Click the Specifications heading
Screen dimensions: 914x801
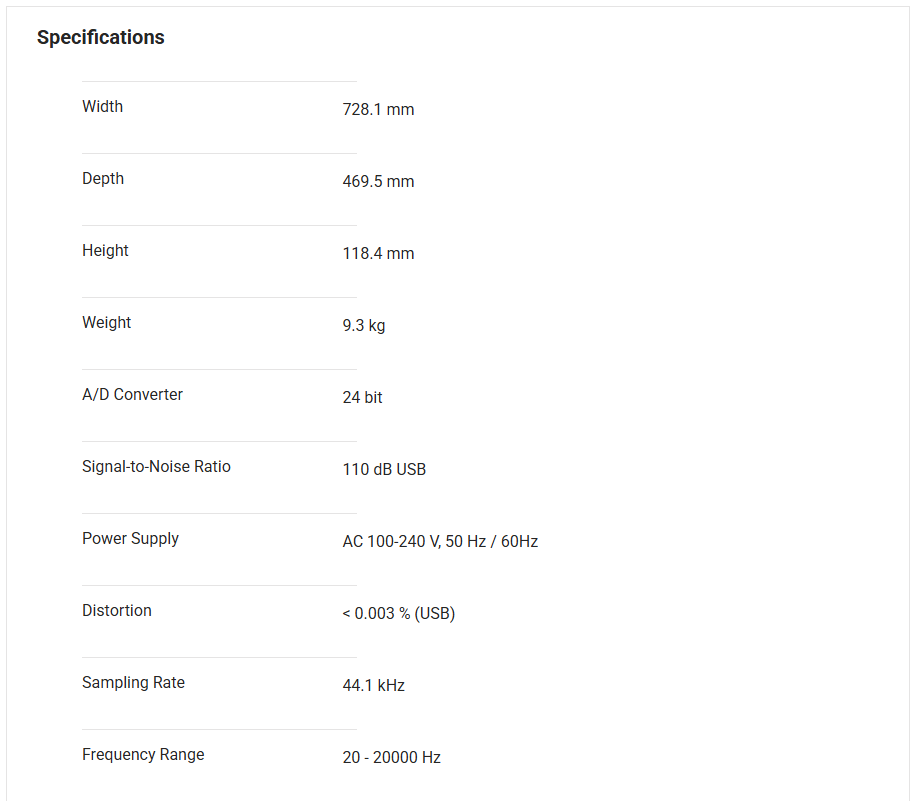[101, 38]
